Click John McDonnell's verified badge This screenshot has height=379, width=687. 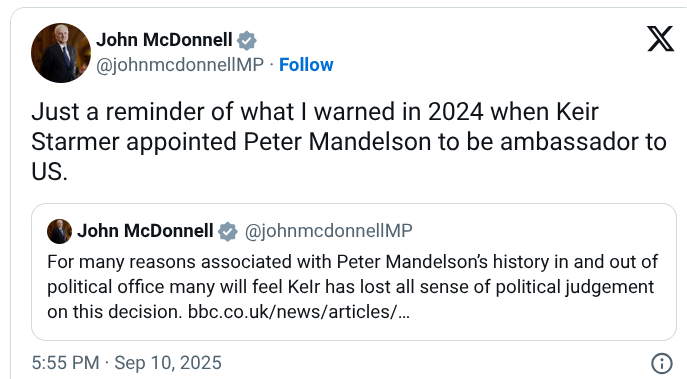point(247,40)
